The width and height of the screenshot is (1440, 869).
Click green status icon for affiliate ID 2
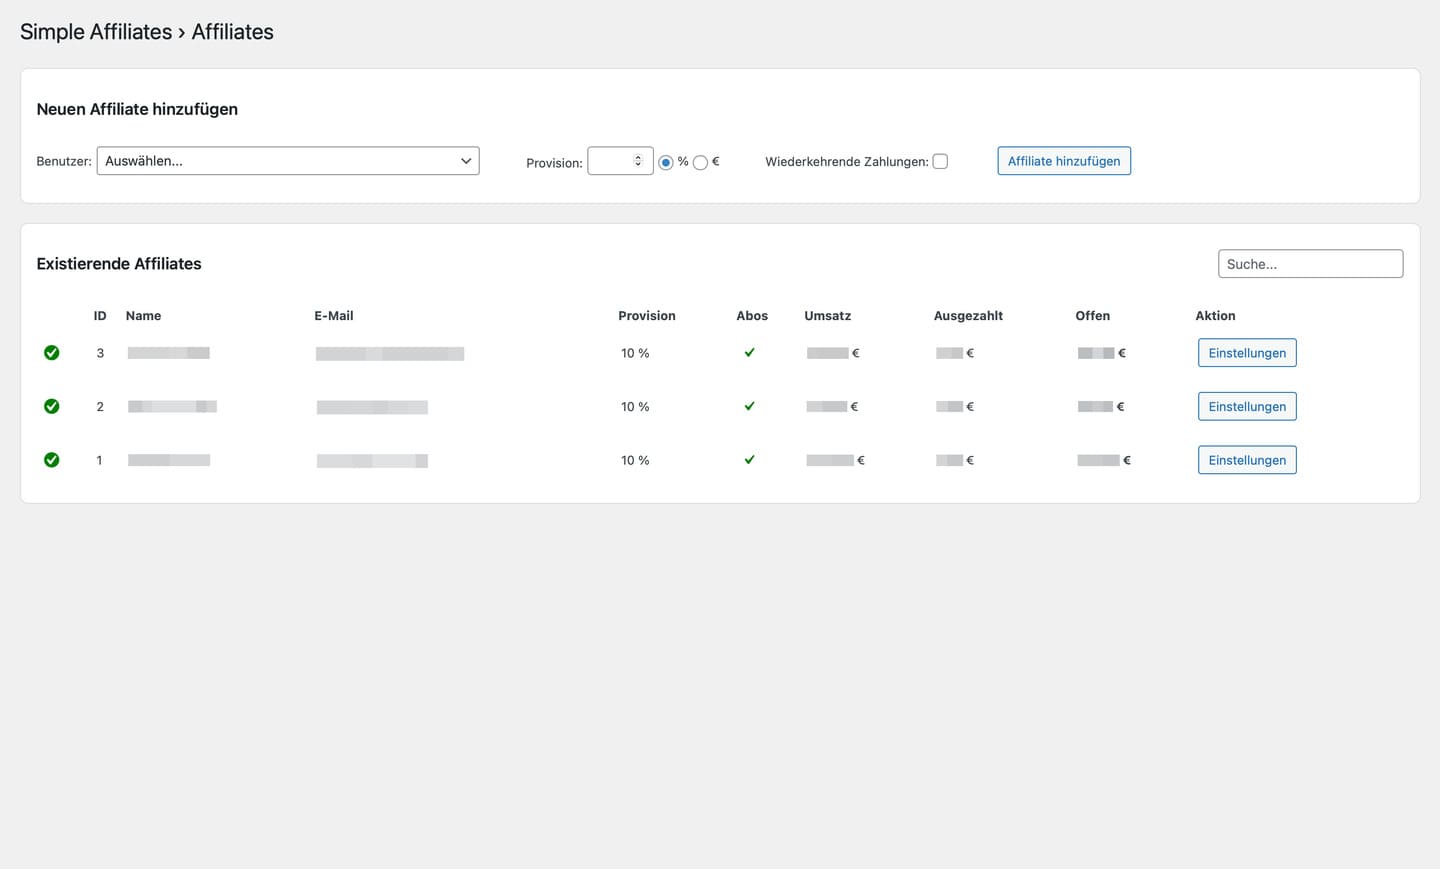coord(52,406)
